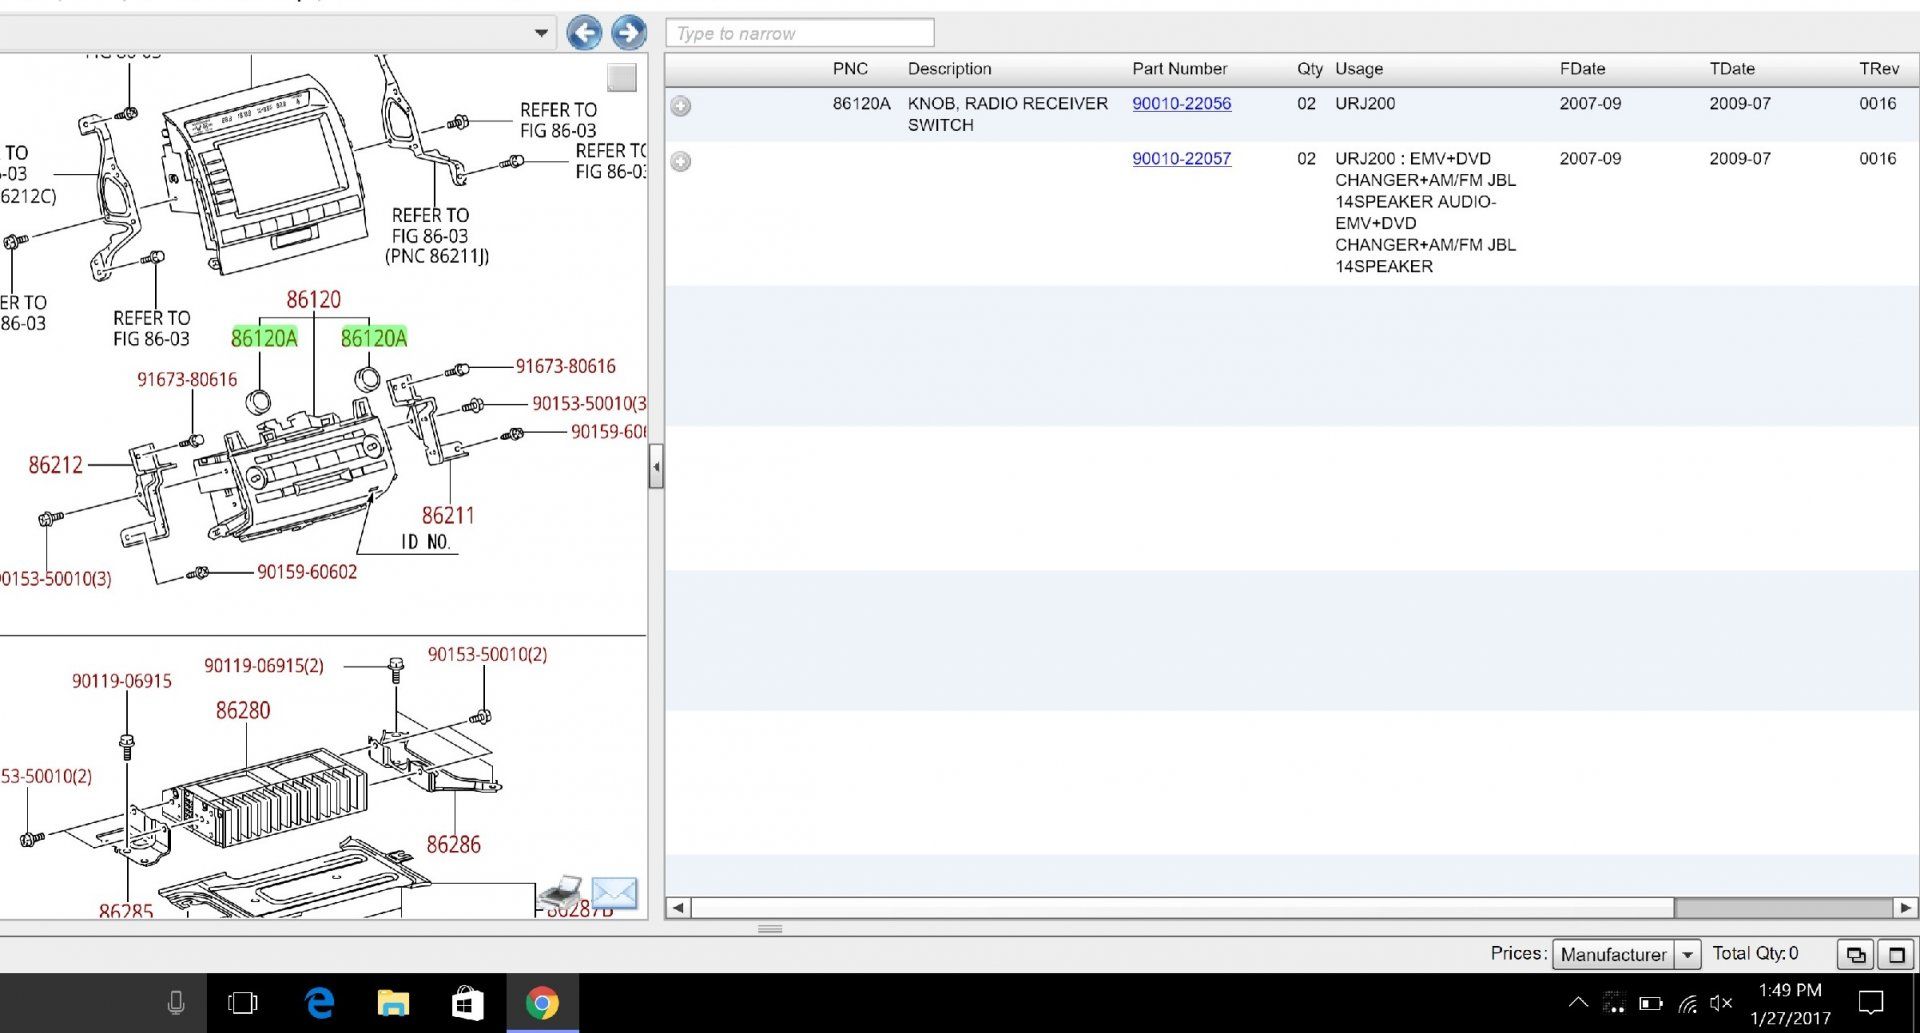Click the muted volume tray icon

1721,1003
